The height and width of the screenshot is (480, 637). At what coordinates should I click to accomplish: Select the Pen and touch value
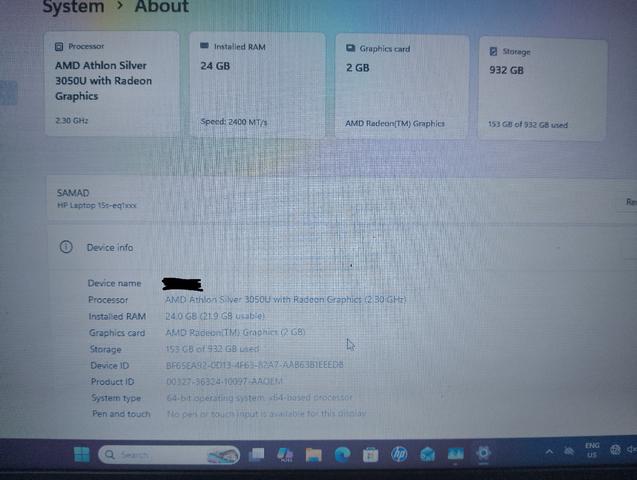point(266,413)
